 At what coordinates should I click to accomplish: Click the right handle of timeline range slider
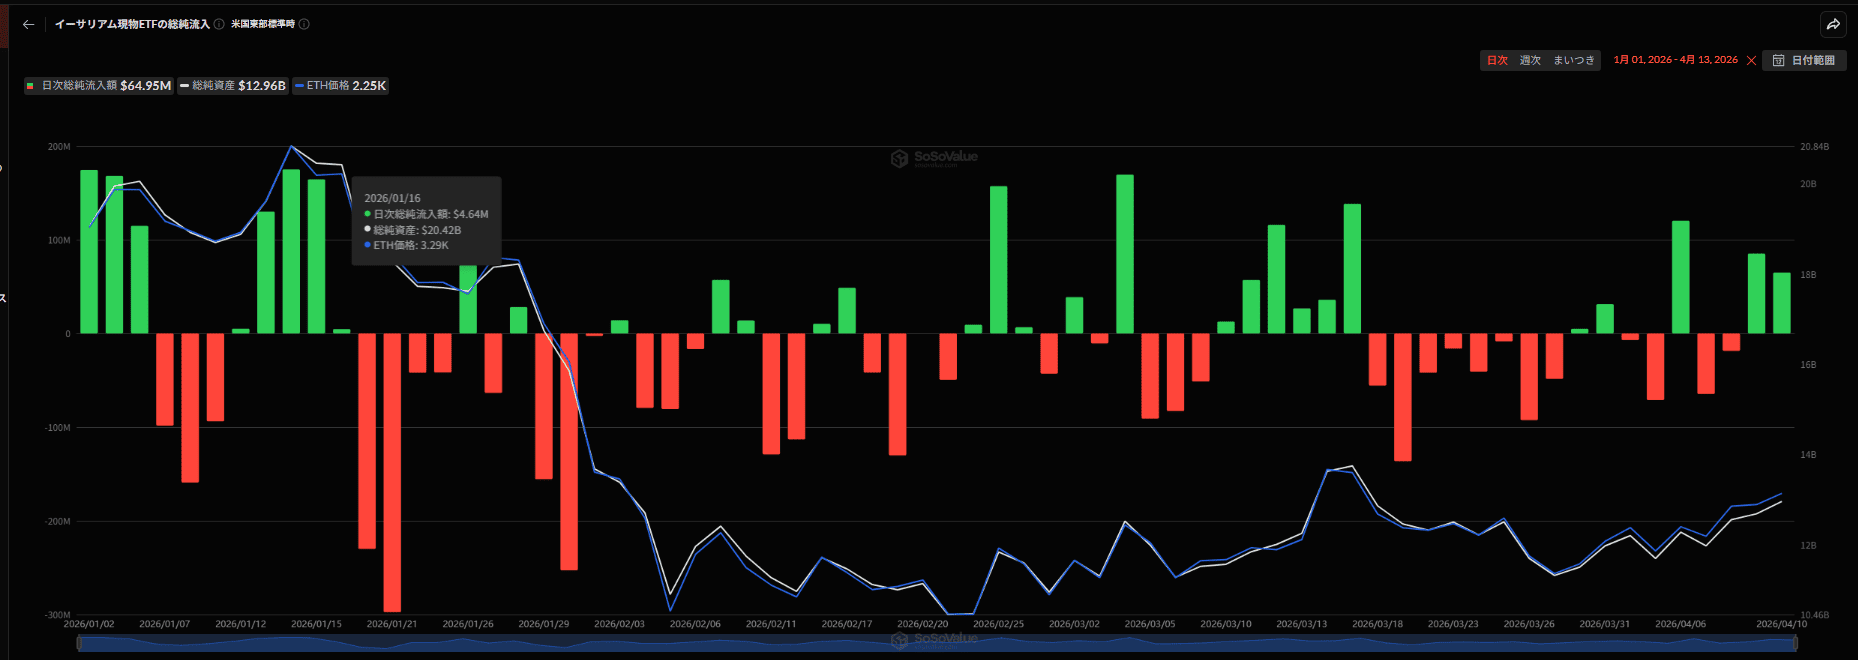point(1795,644)
